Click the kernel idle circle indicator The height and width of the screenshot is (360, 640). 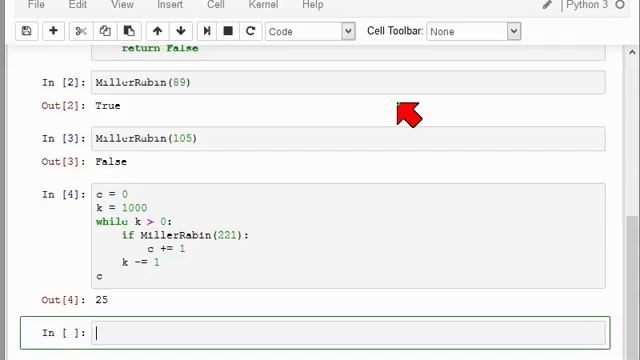(x=620, y=5)
